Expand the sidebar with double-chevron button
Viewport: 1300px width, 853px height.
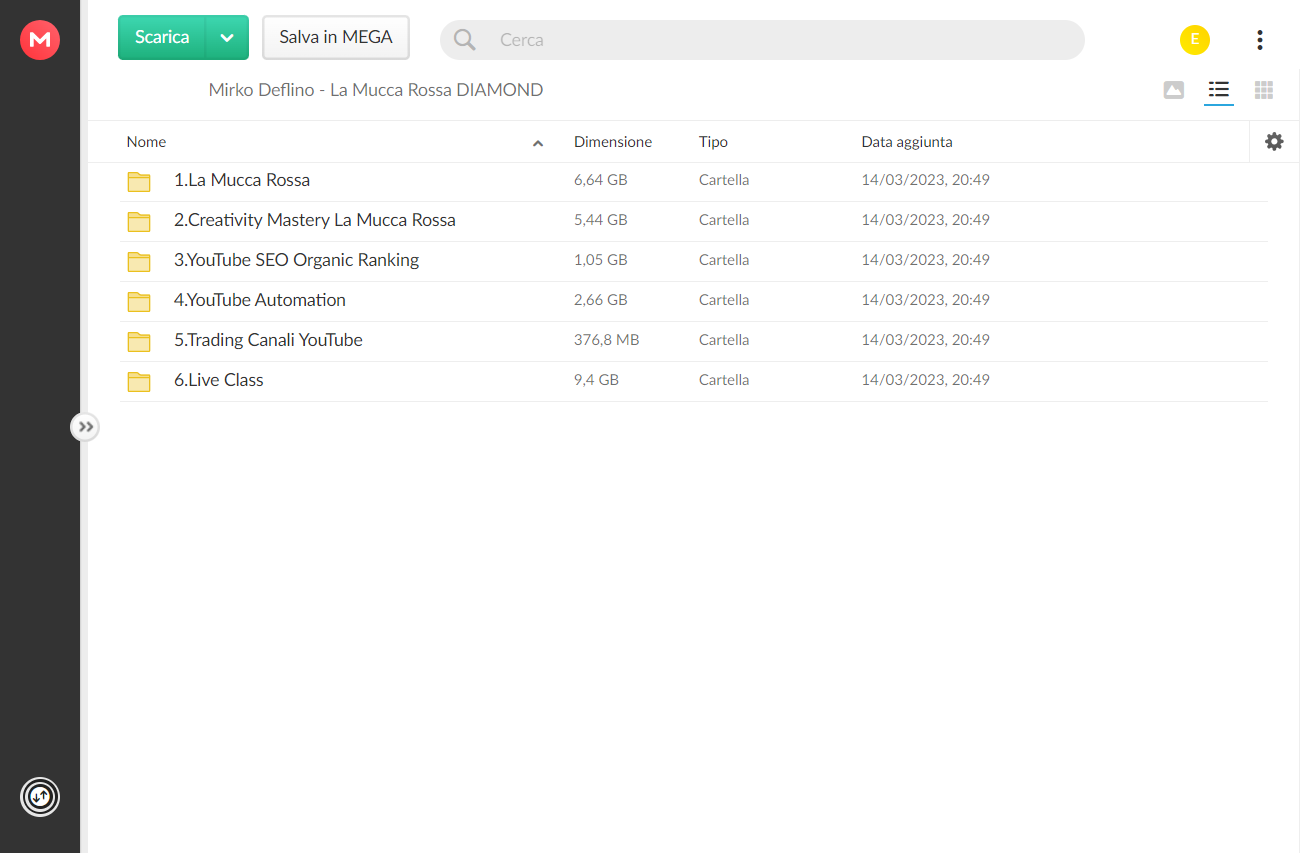click(x=86, y=427)
